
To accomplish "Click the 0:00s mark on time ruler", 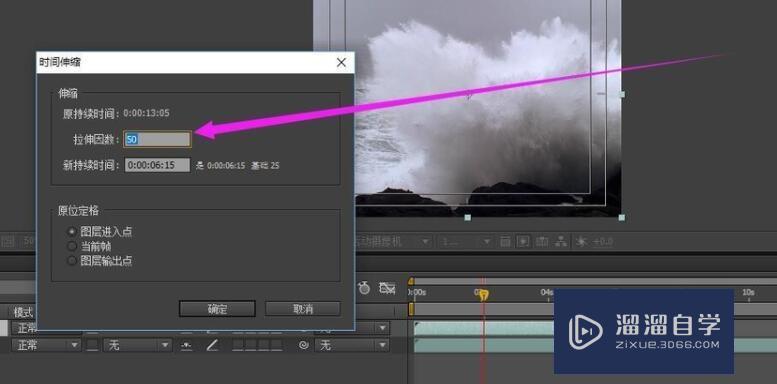I will [417, 292].
